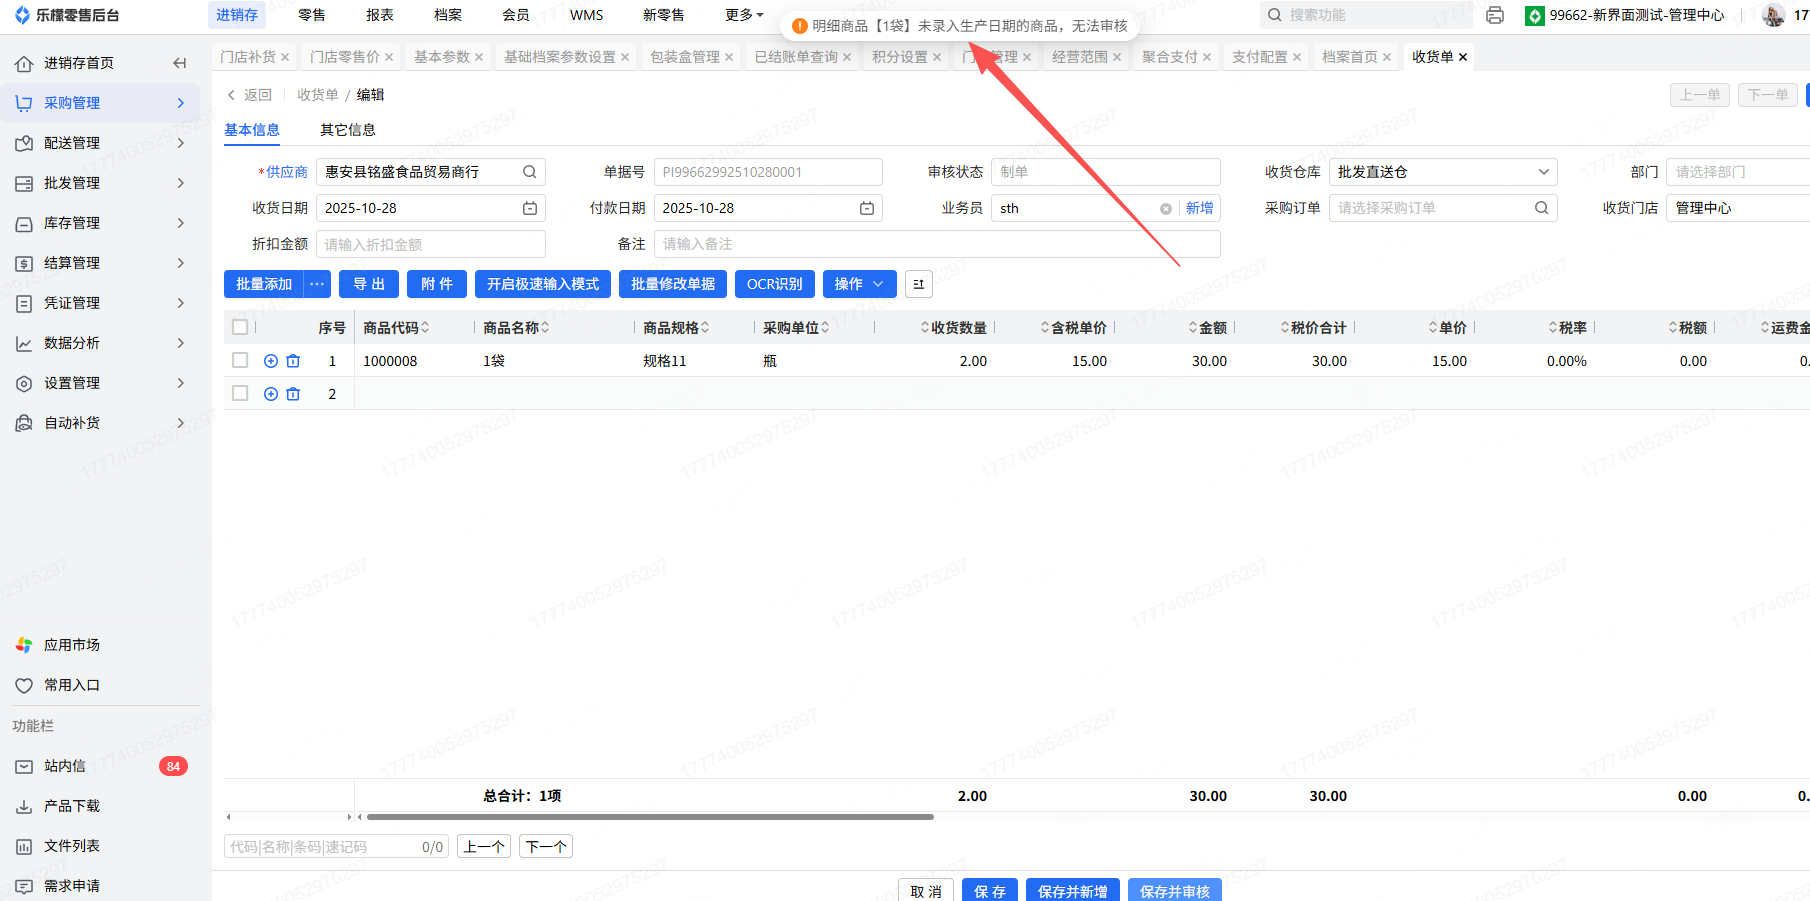1810x901 pixels.
Task: Open the more options button beside 批量添加
Action: (x=317, y=284)
